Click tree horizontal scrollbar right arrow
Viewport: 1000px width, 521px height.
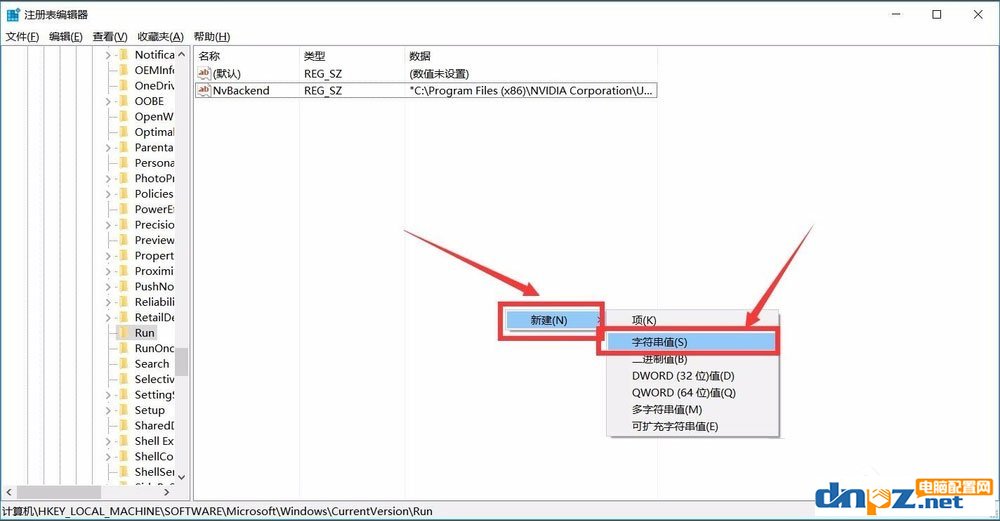pos(167,492)
